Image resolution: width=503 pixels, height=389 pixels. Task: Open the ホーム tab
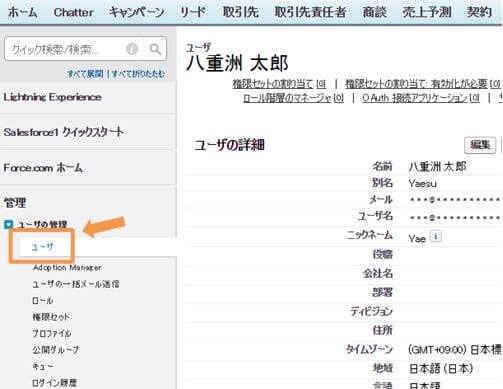point(23,12)
